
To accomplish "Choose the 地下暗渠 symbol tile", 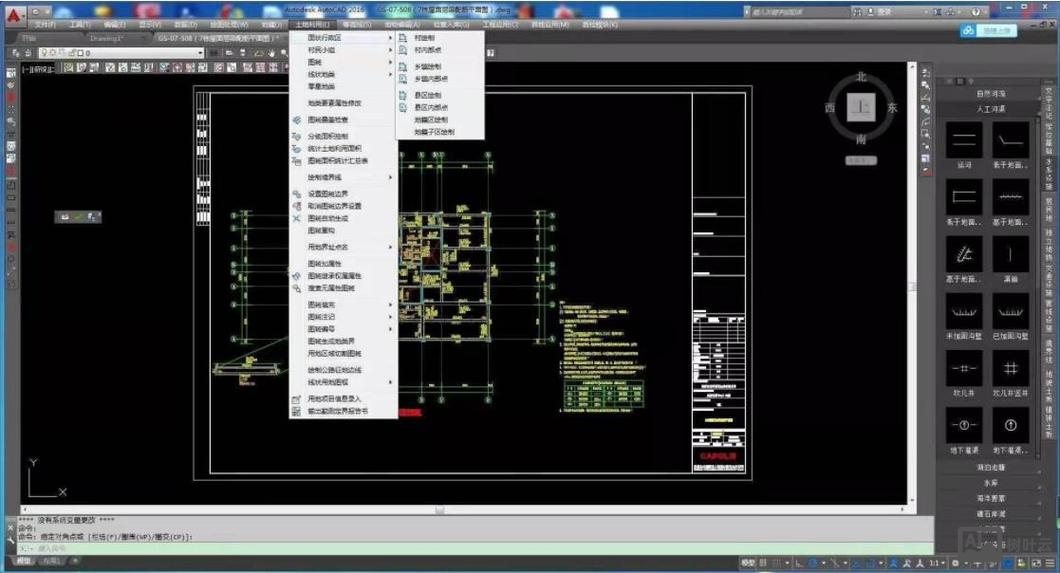I will [x=964, y=426].
